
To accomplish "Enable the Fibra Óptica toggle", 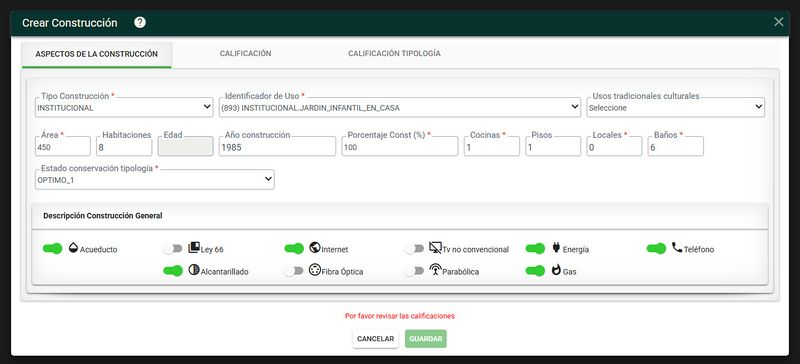I will tap(294, 271).
